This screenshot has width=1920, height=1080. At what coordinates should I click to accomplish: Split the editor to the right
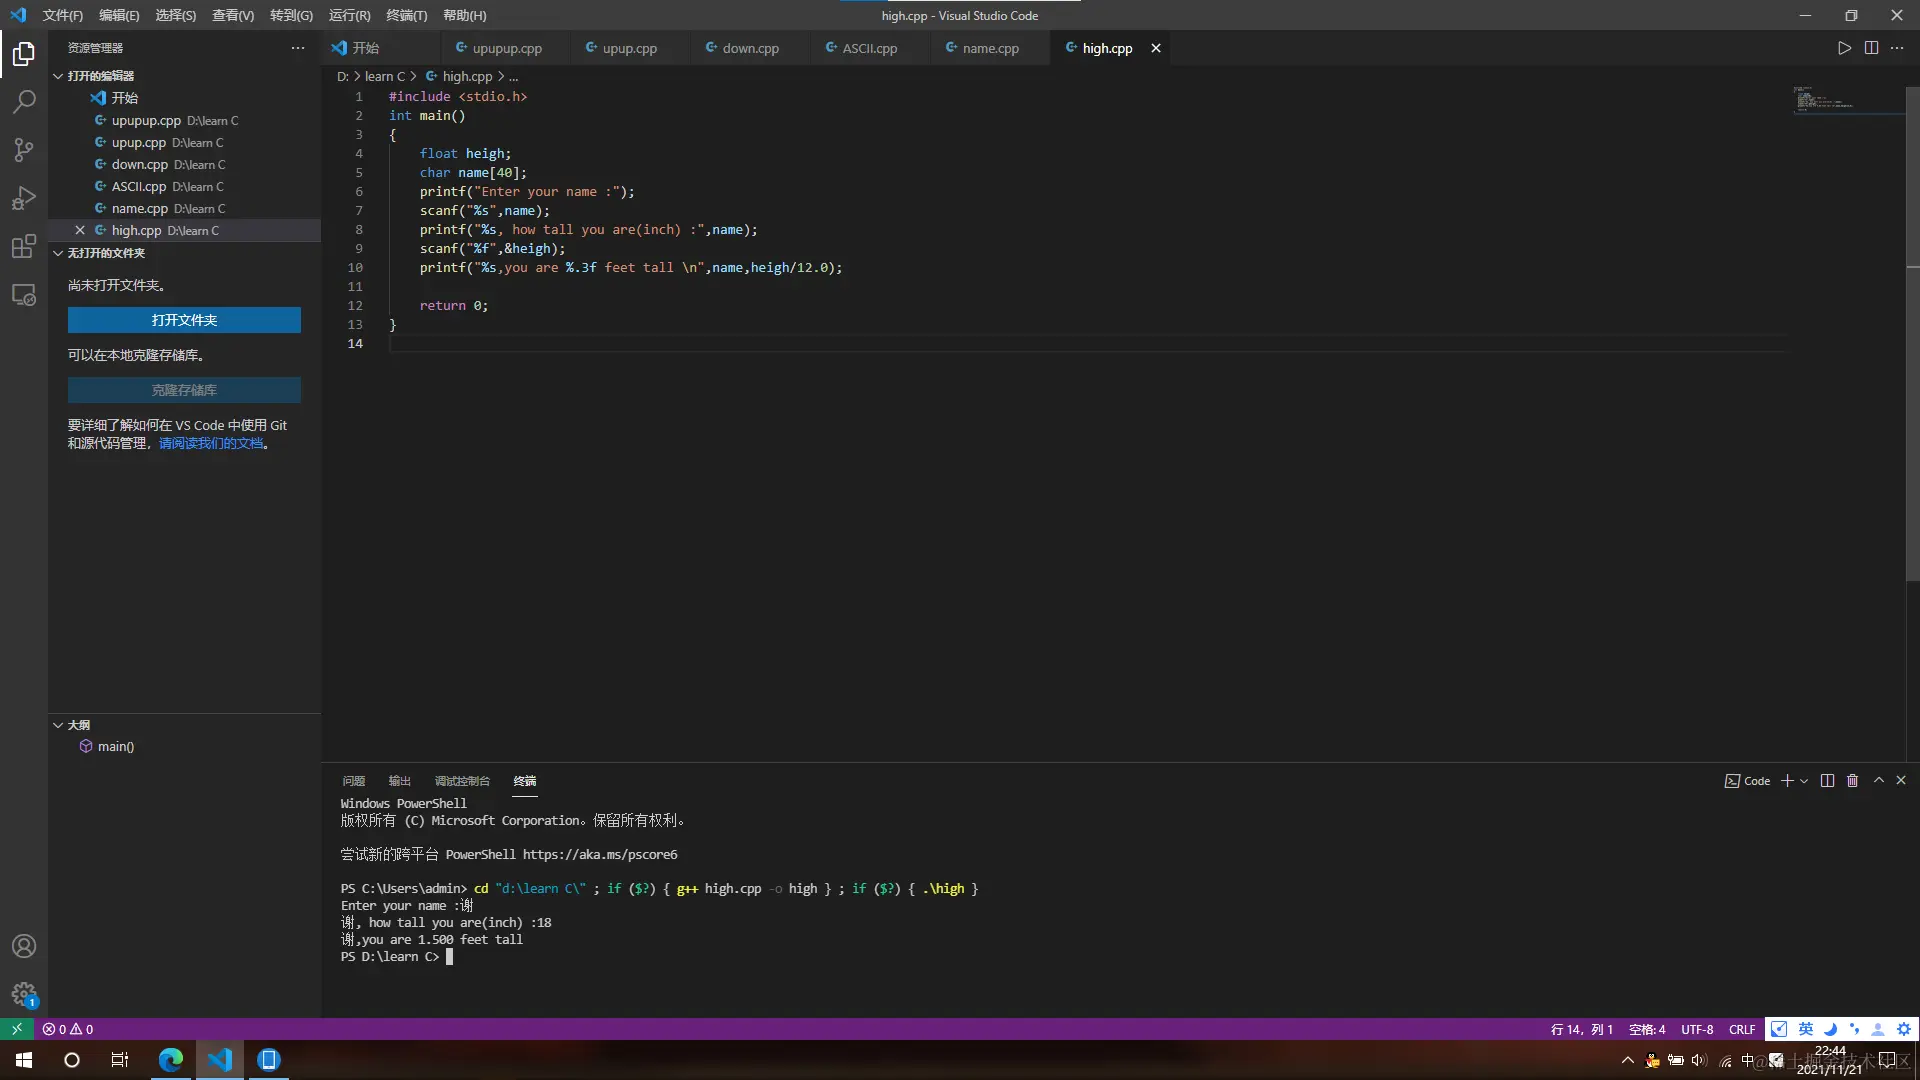(1871, 48)
